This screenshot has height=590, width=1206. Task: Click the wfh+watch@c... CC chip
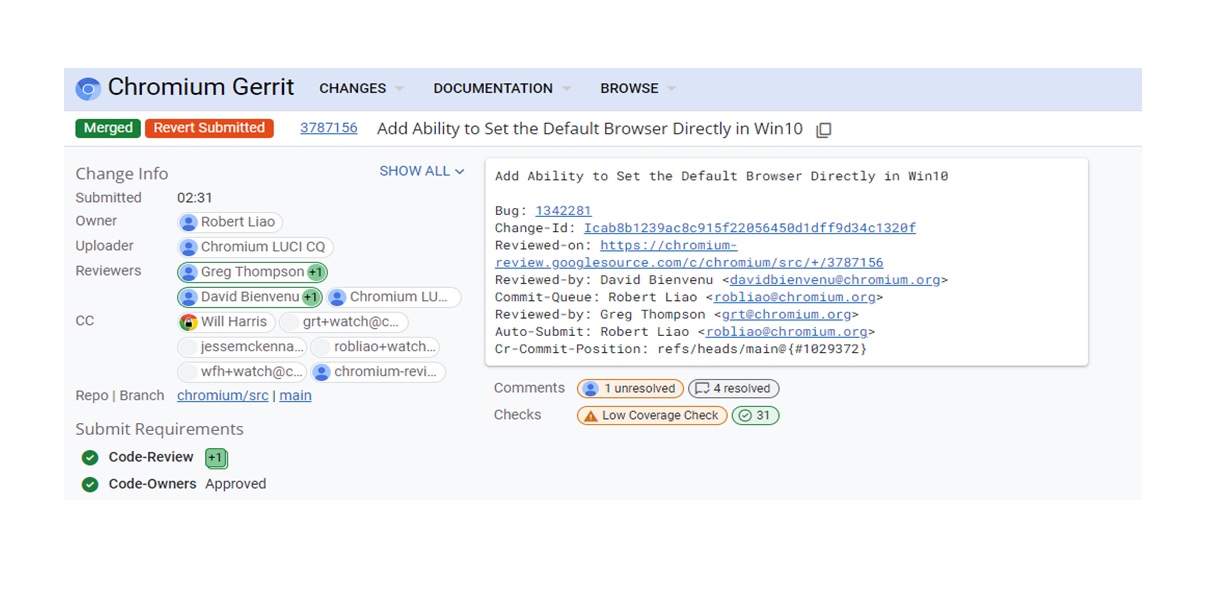(241, 372)
